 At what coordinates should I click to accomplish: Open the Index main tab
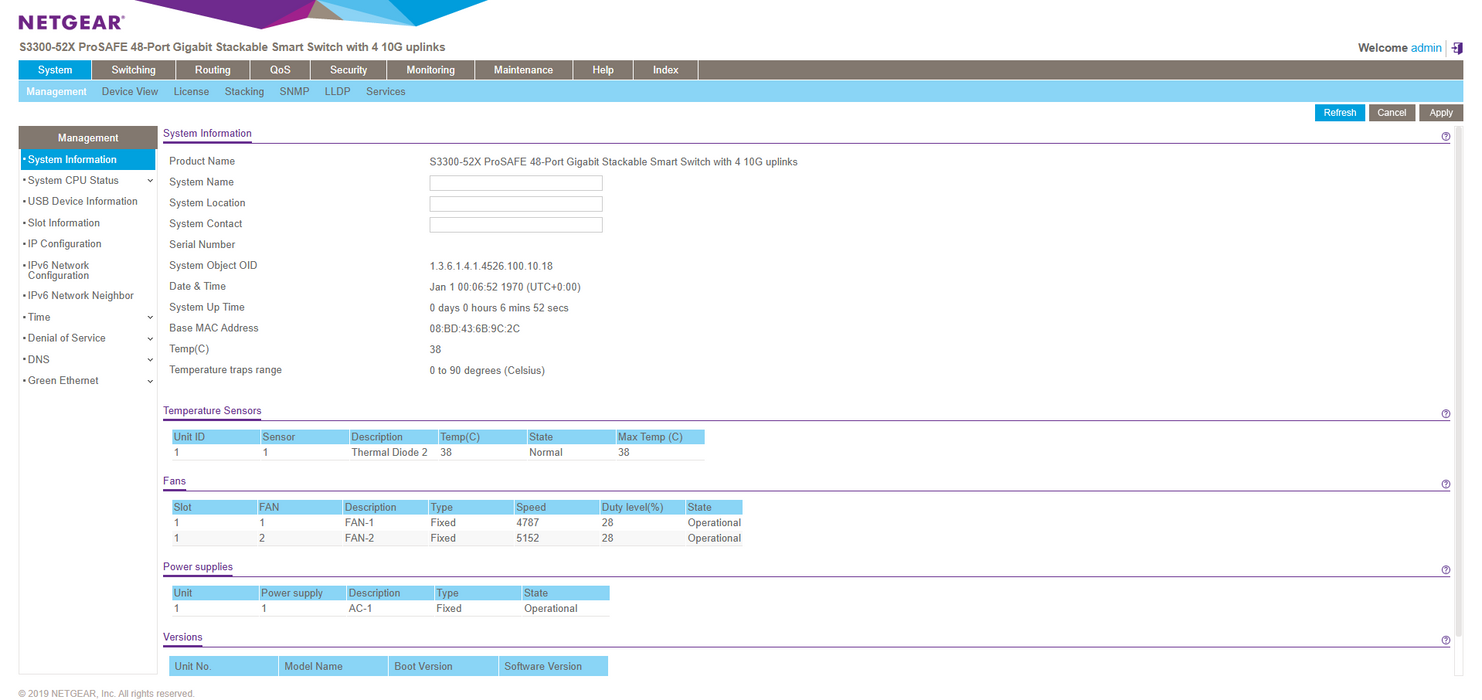666,70
